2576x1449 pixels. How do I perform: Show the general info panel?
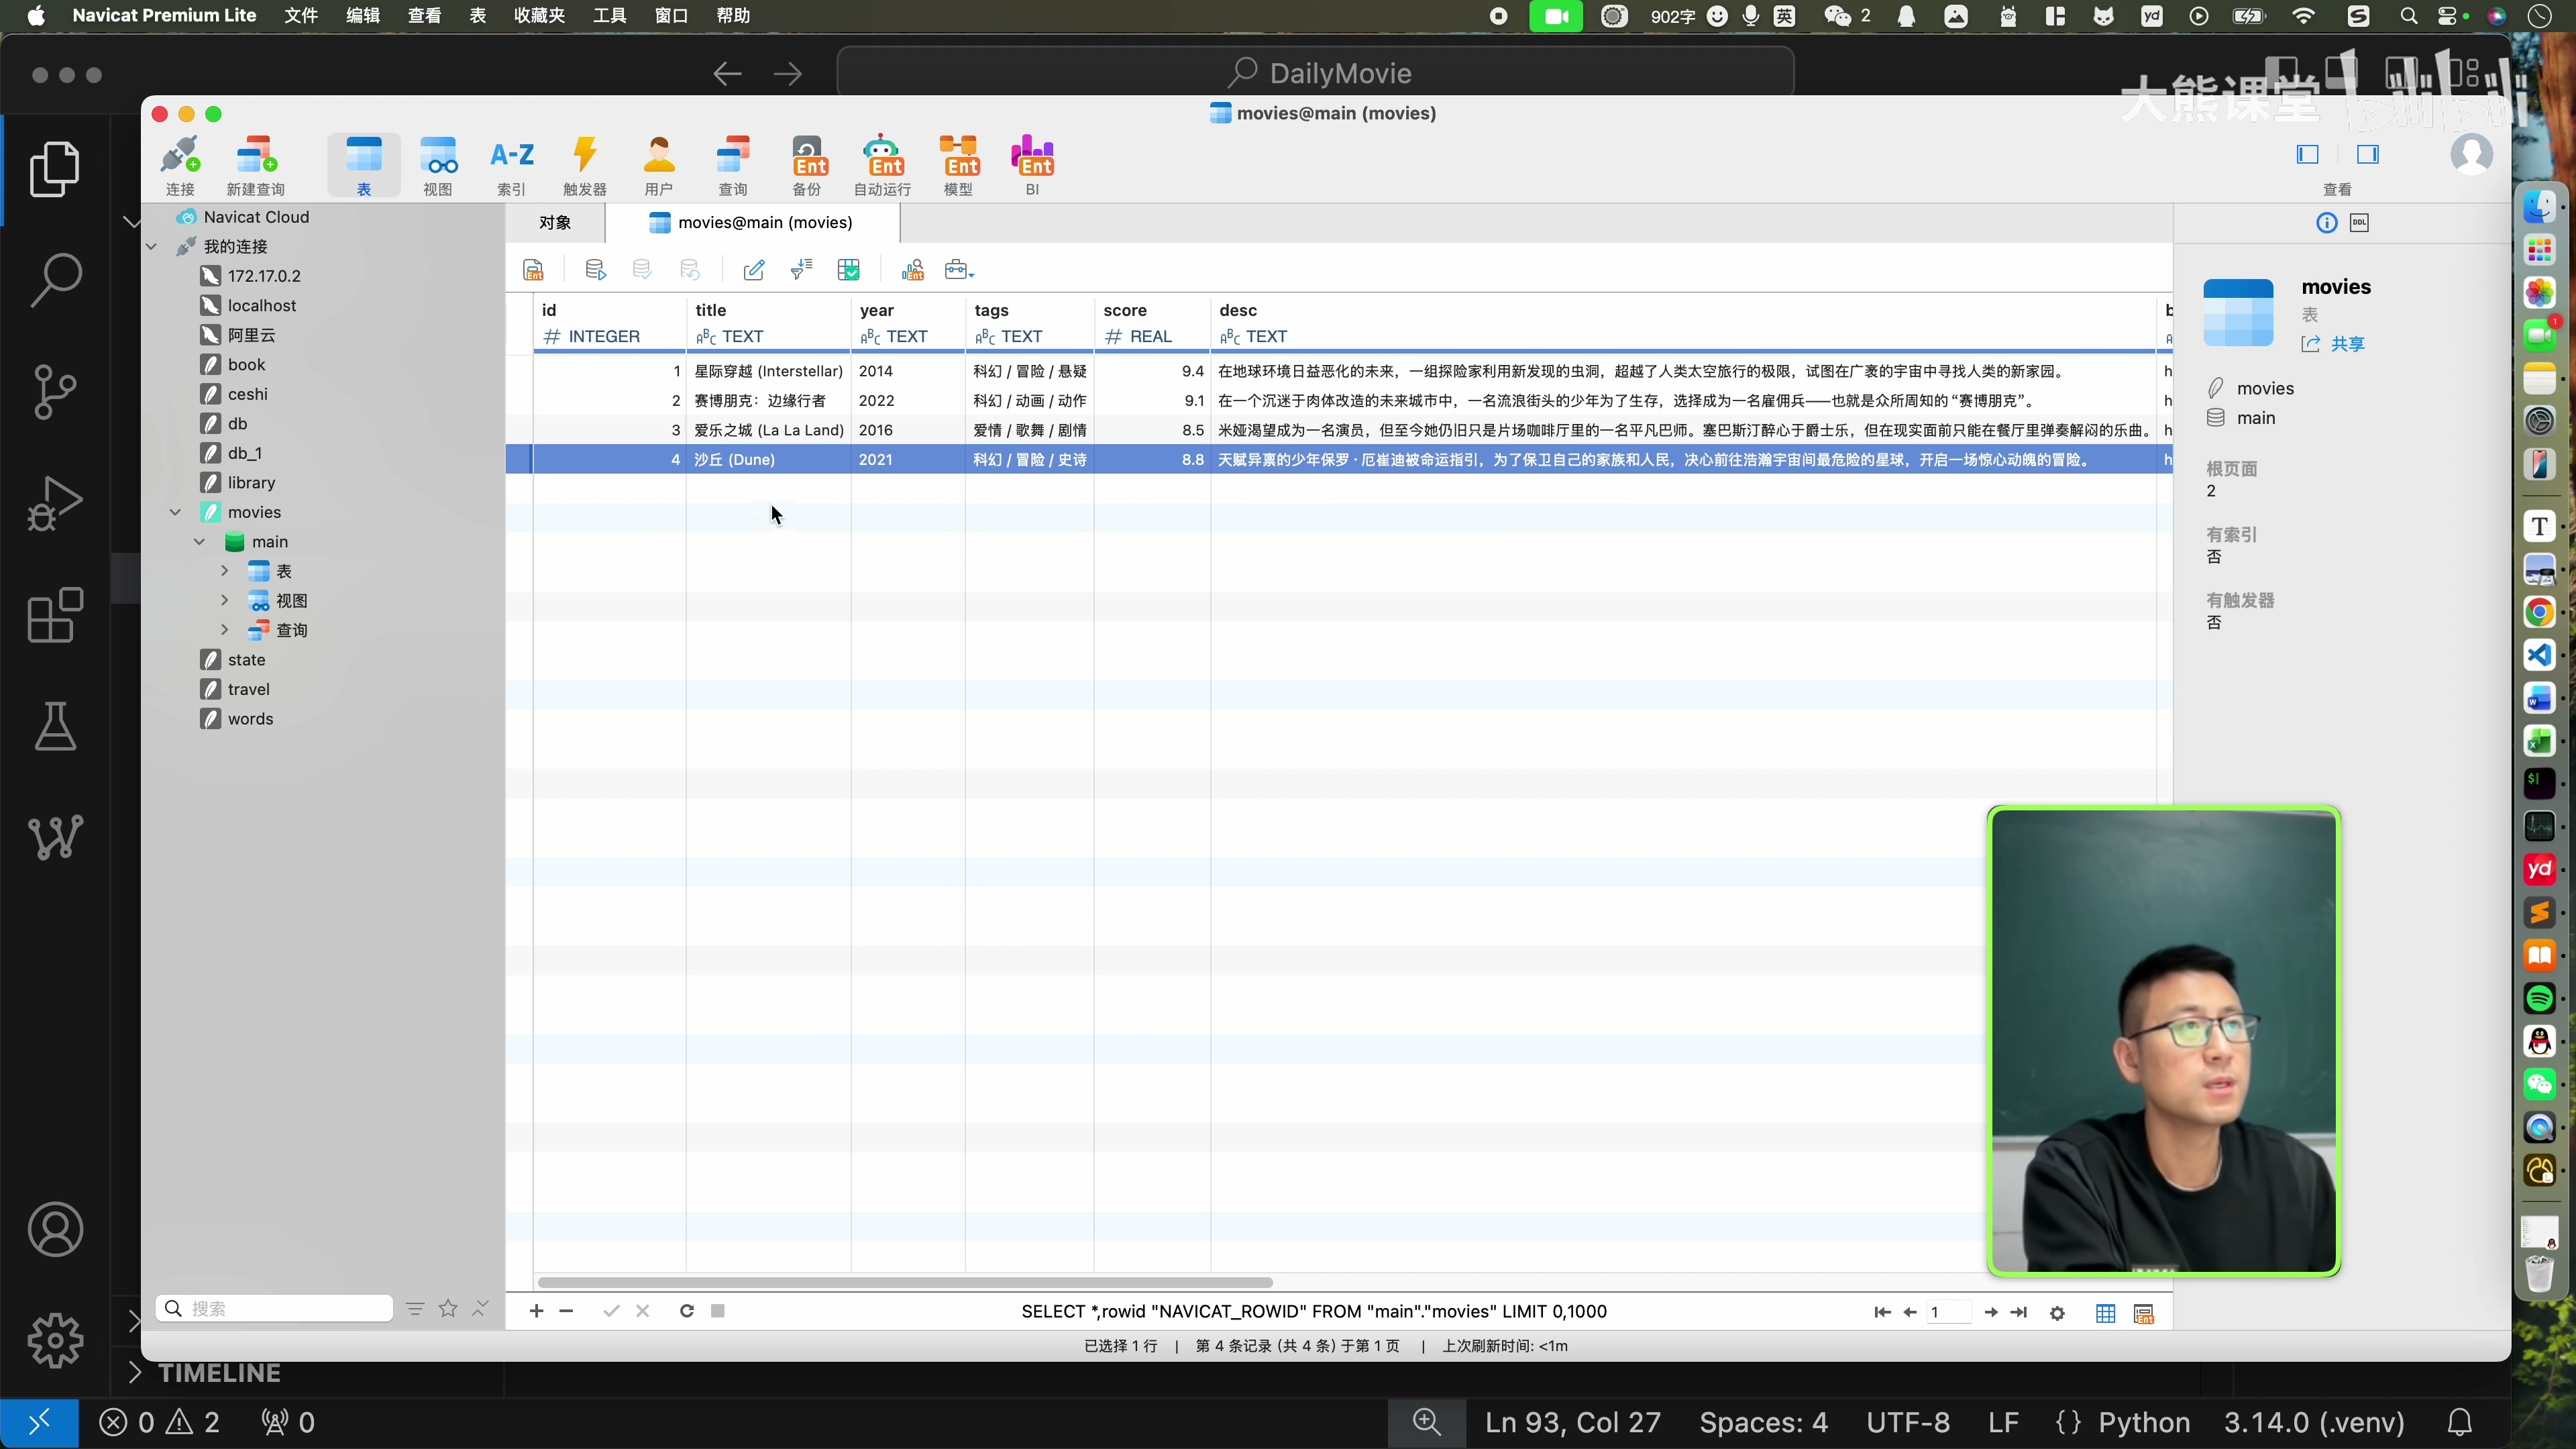(x=2327, y=223)
